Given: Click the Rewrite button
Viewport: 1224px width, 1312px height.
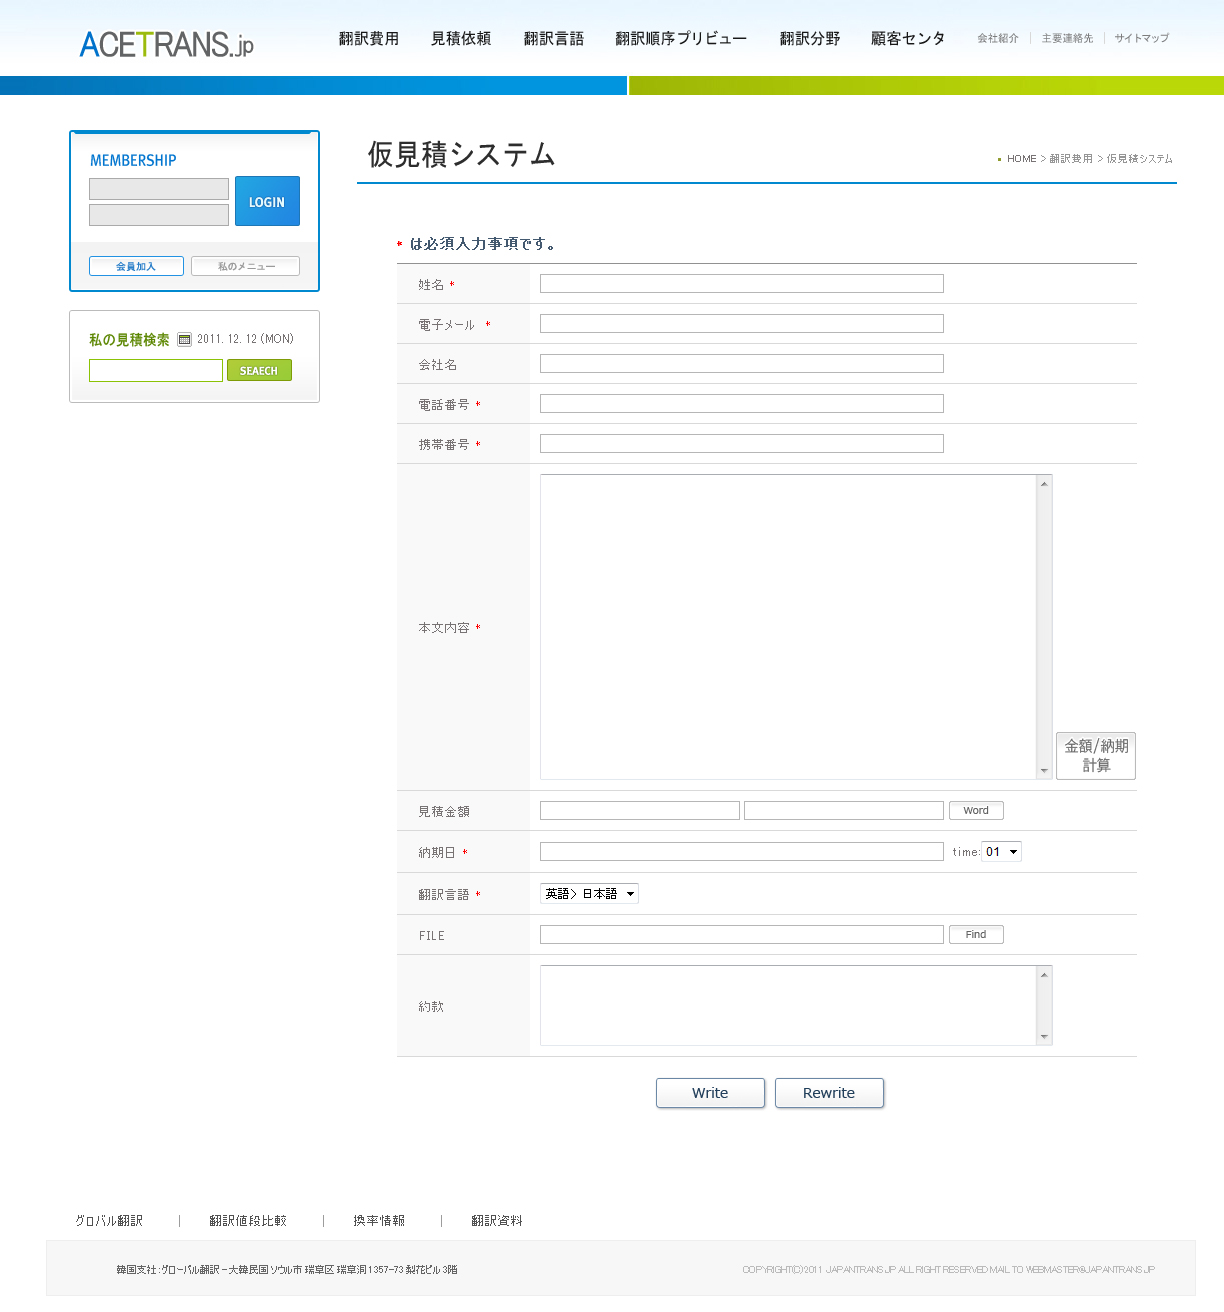Looking at the screenshot, I should 829,1093.
